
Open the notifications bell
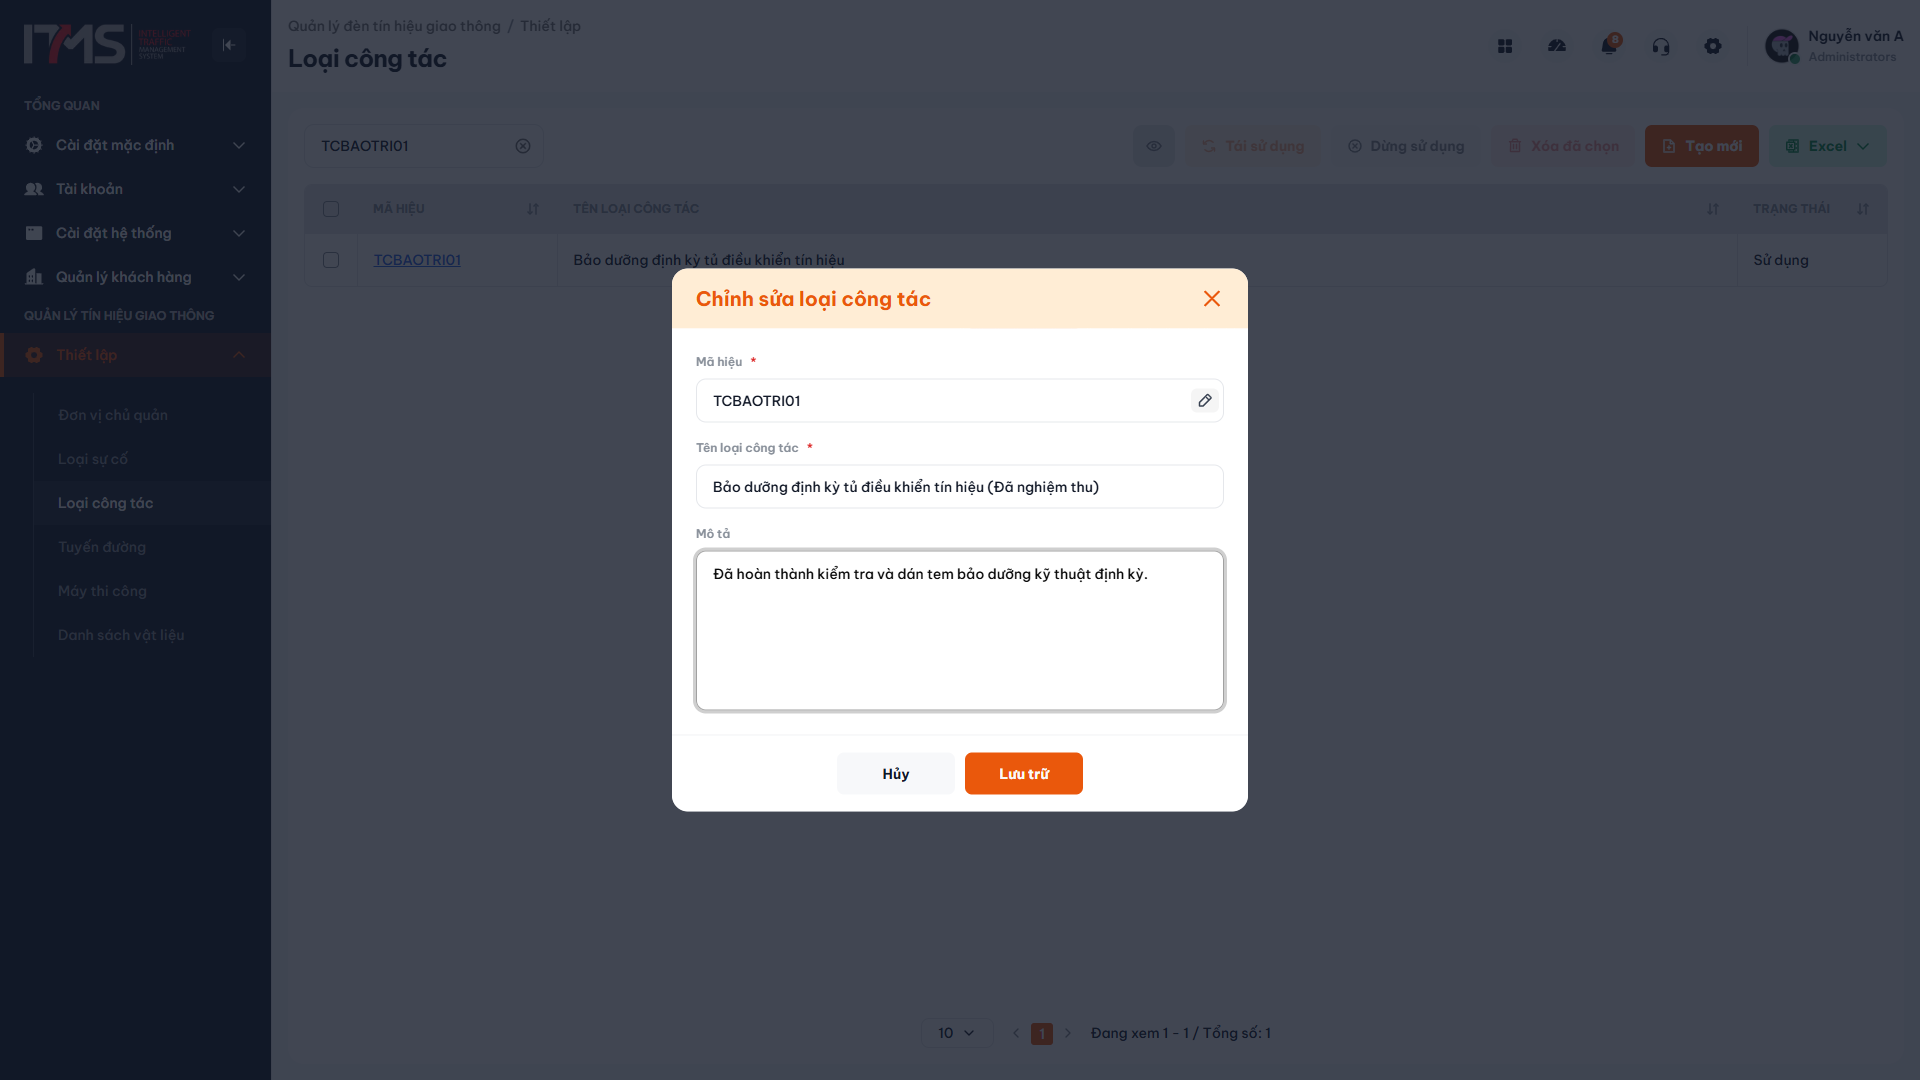click(1609, 46)
